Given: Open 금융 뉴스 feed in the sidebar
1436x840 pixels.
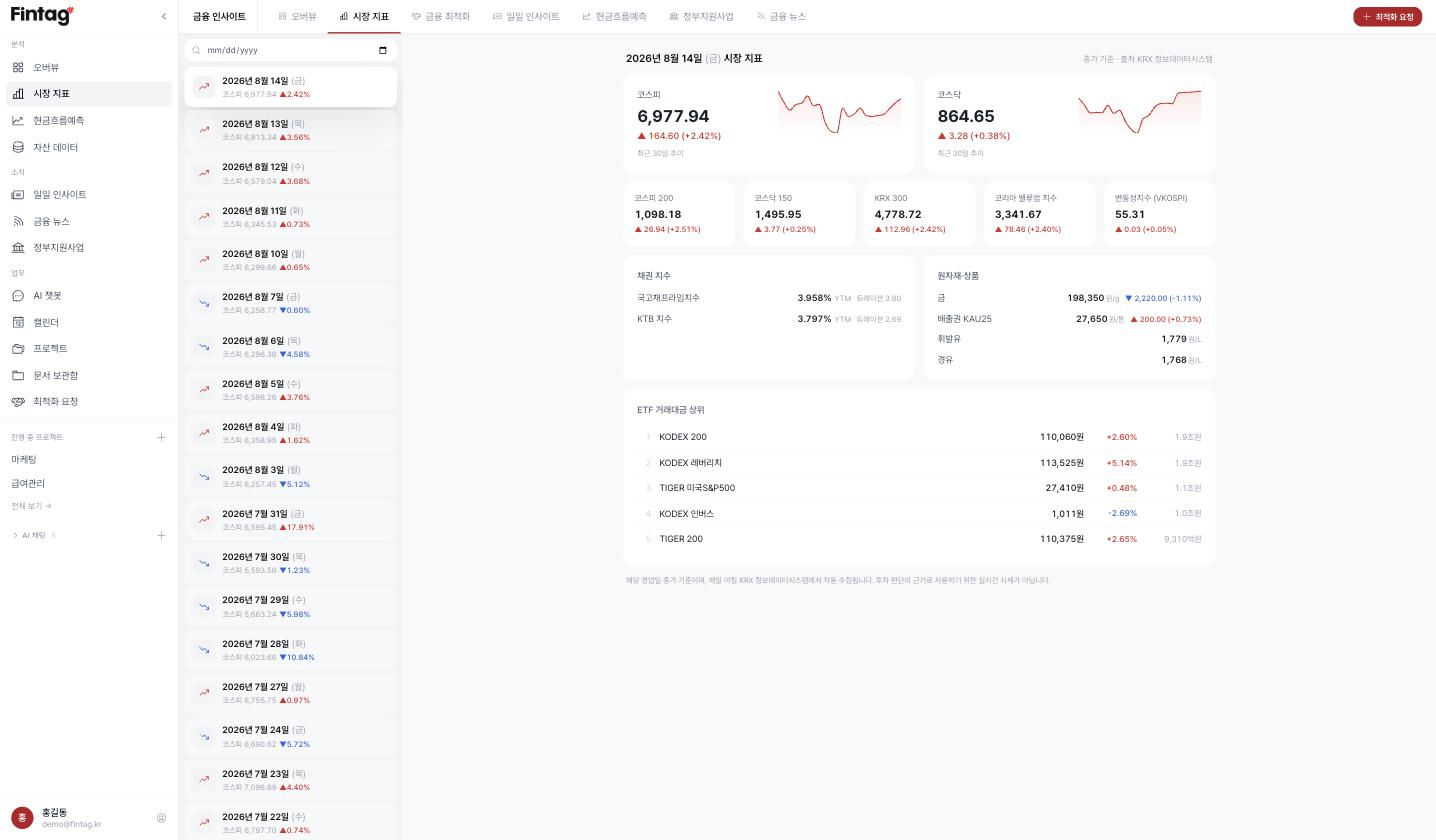Looking at the screenshot, I should coord(89,221).
